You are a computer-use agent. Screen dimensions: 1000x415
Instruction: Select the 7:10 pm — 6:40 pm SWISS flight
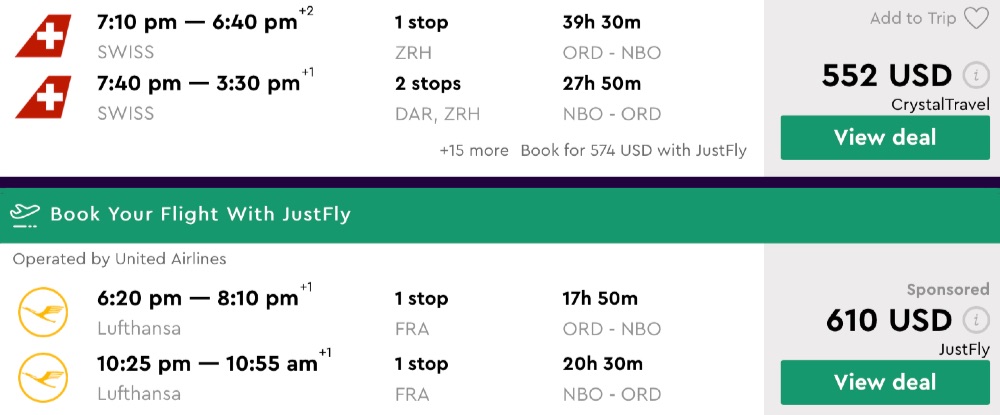pos(197,22)
